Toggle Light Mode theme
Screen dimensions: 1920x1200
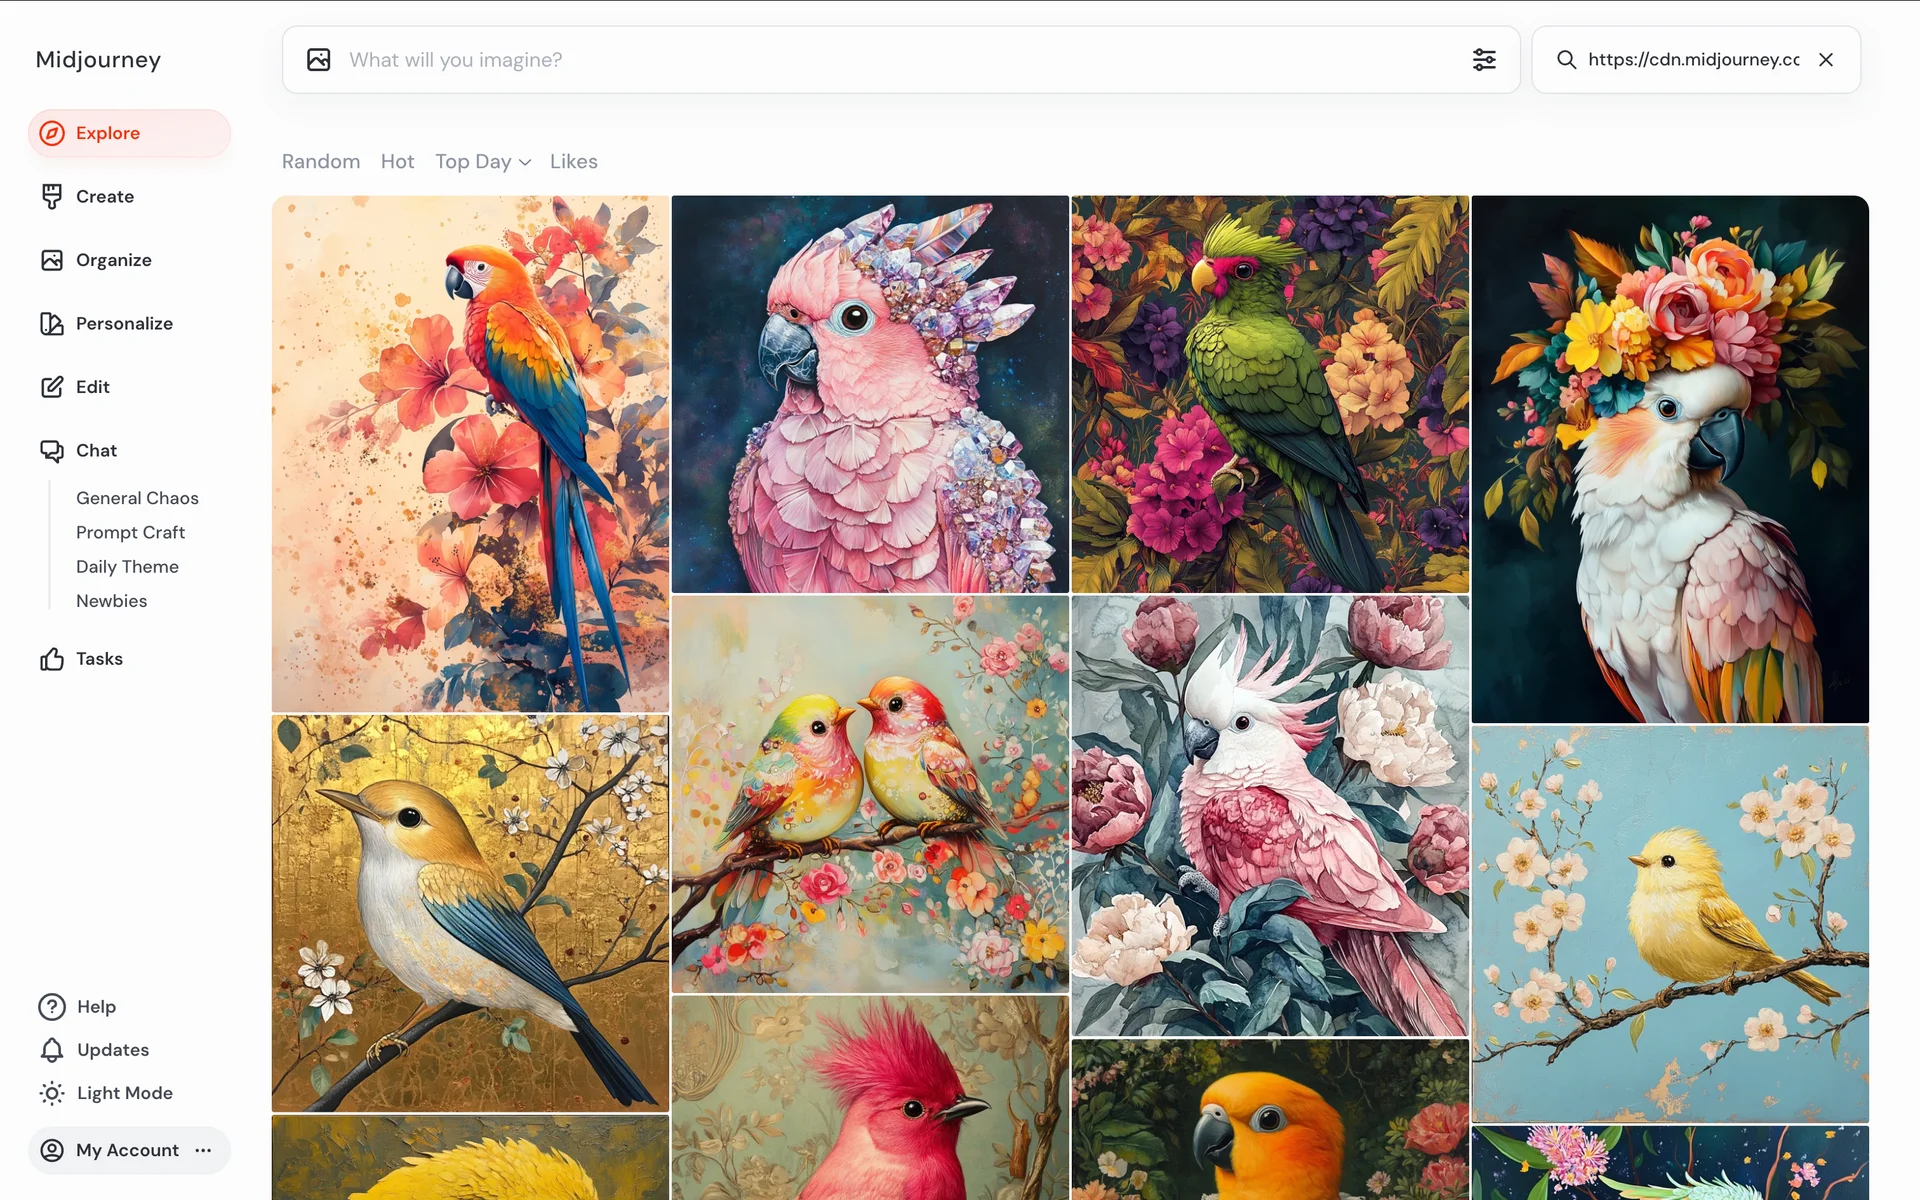tap(105, 1093)
